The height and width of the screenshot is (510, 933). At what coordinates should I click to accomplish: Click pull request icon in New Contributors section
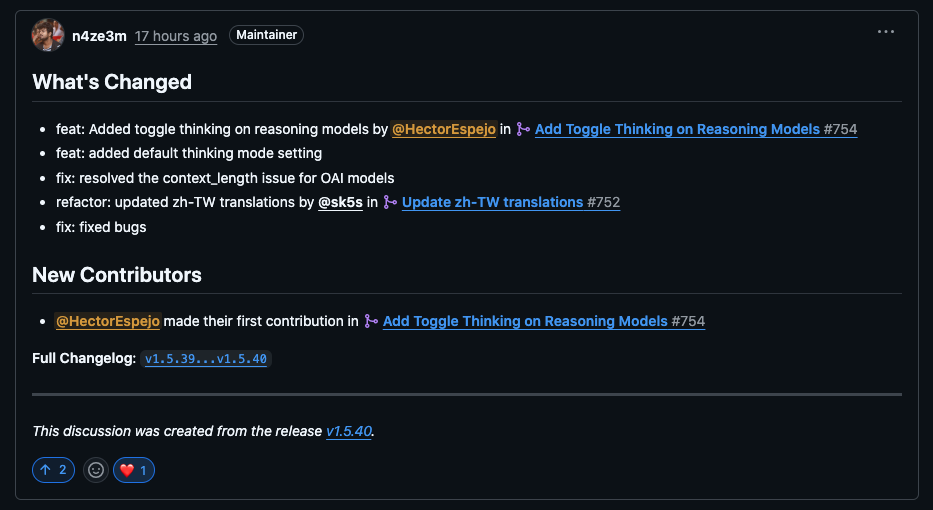tap(371, 321)
